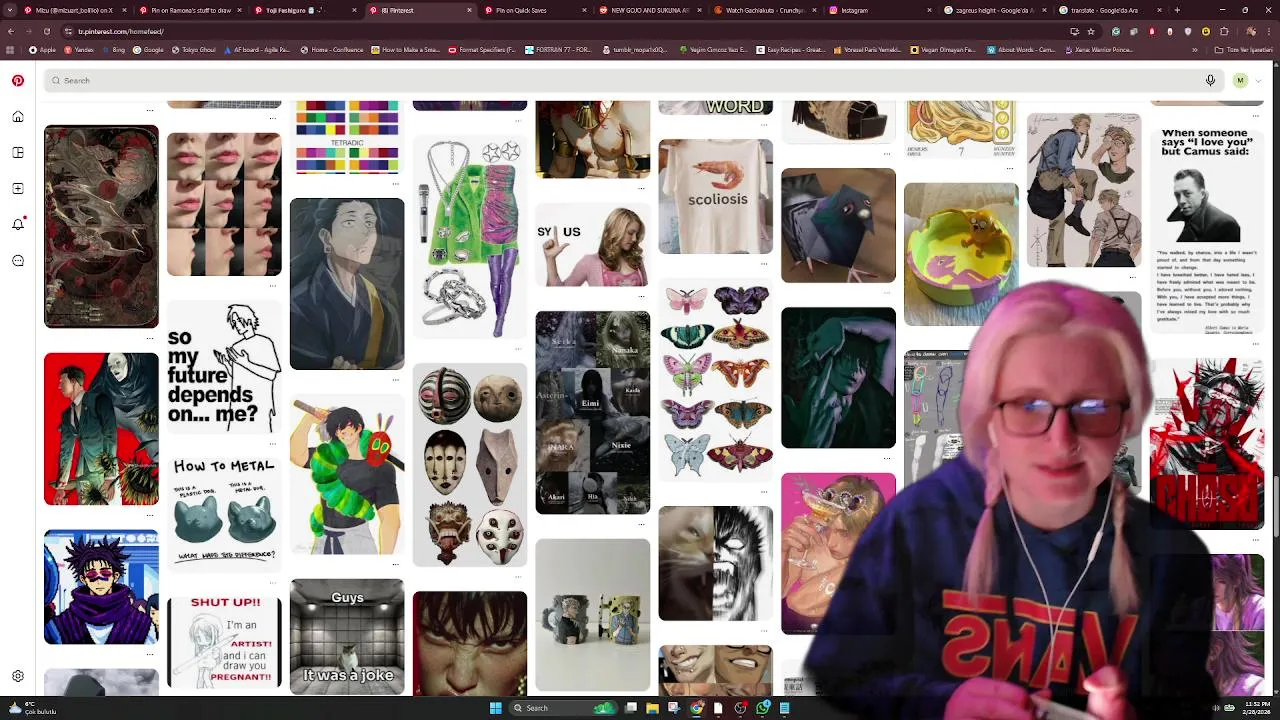Viewport: 1280px width, 720px height.
Task: Open Google Chrome from taskbar
Action: (x=696, y=708)
